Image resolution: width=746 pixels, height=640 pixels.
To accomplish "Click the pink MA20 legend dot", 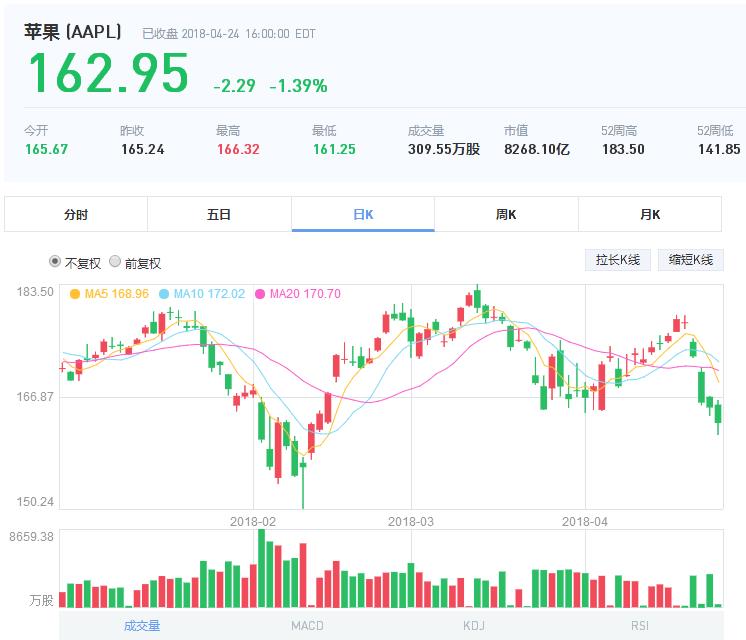I will tap(261, 294).
